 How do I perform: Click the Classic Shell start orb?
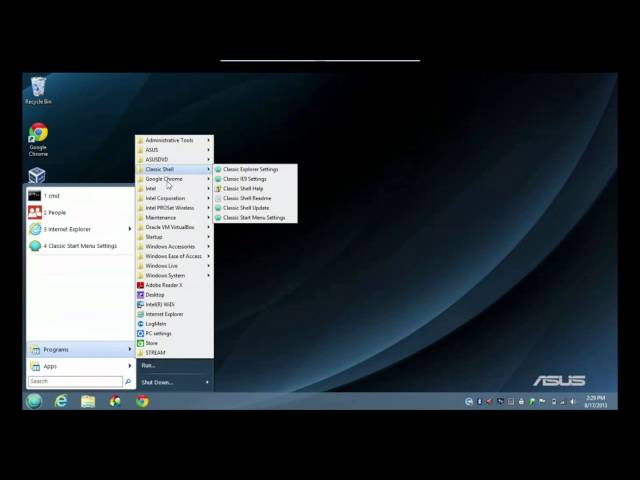click(x=34, y=401)
